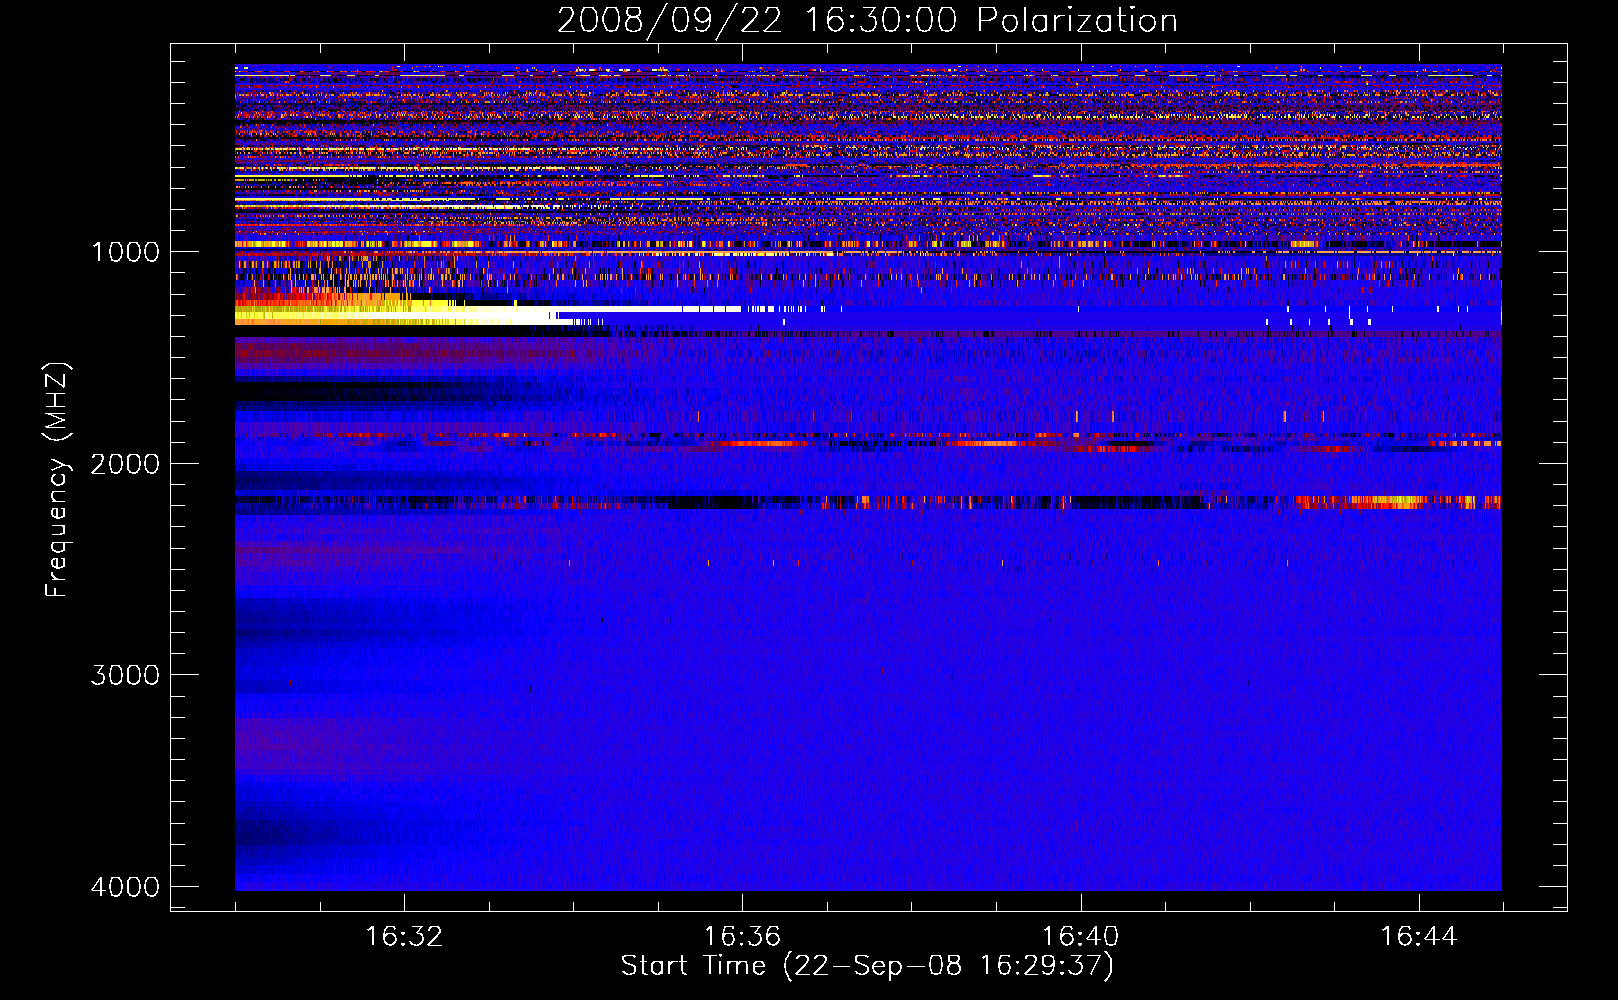
Task: Click the 'Frequency (MHZ)' y-axis label
Action: click(57, 480)
